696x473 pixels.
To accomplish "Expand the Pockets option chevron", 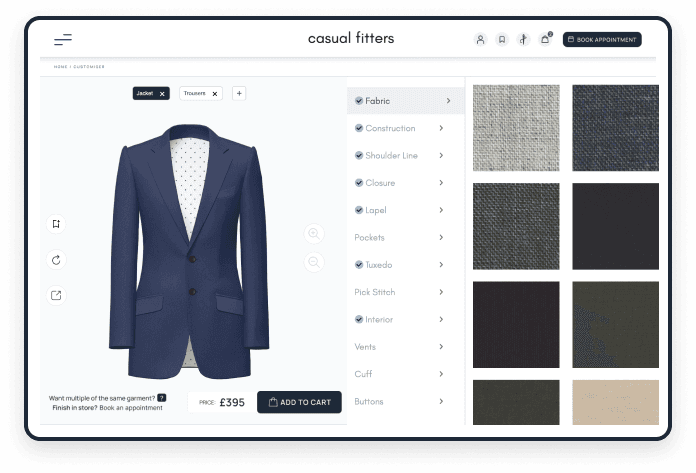I will 441,237.
